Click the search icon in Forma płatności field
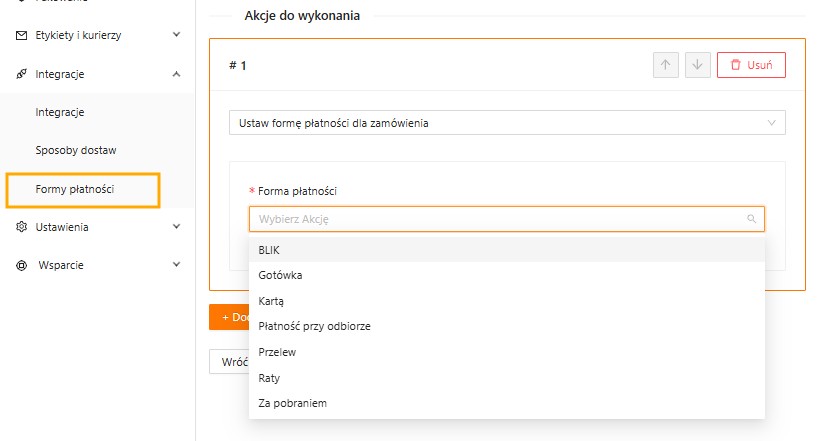 tap(751, 218)
